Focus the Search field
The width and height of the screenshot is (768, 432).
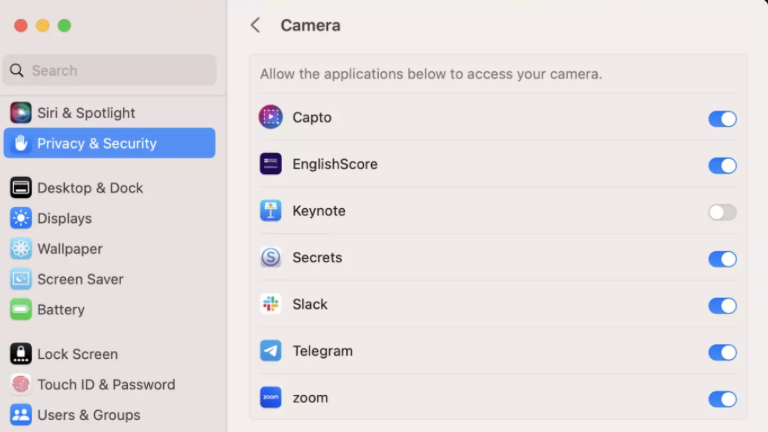(110, 71)
